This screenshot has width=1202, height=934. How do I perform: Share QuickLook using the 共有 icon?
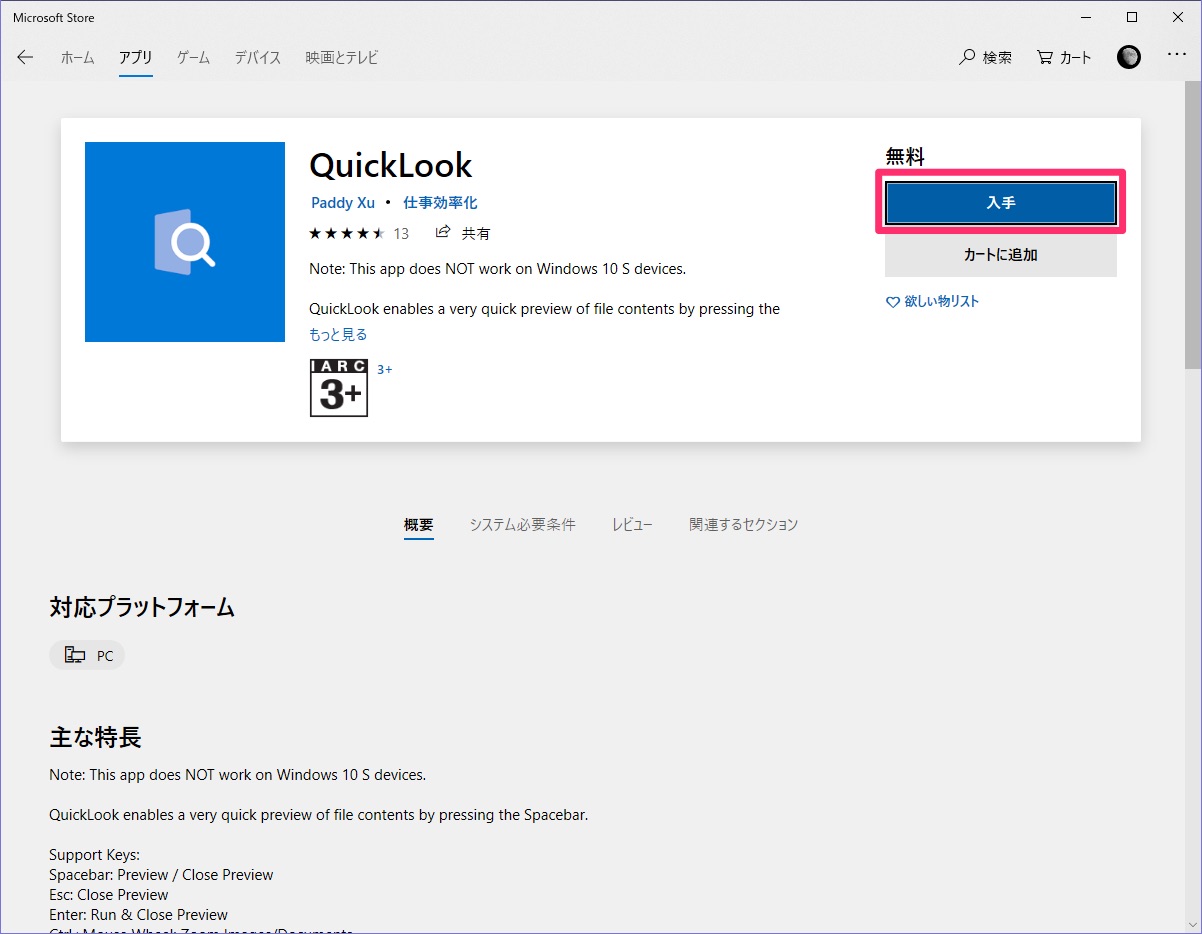[443, 232]
